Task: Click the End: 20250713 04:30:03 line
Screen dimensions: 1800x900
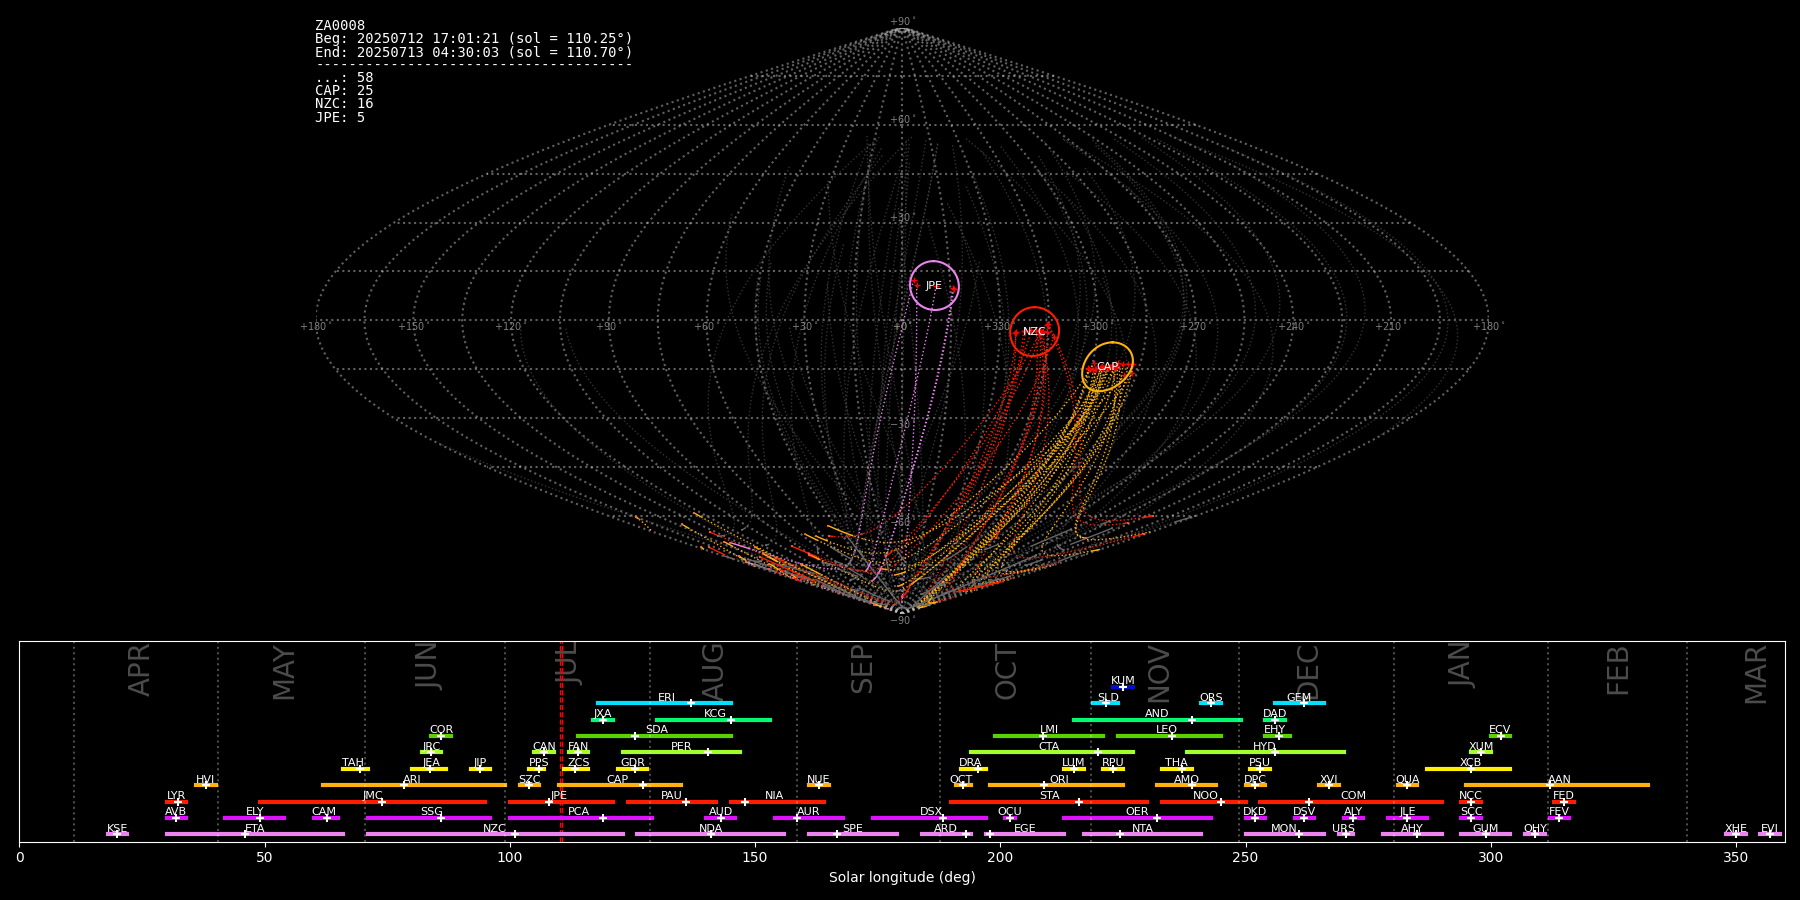Action: coord(474,52)
